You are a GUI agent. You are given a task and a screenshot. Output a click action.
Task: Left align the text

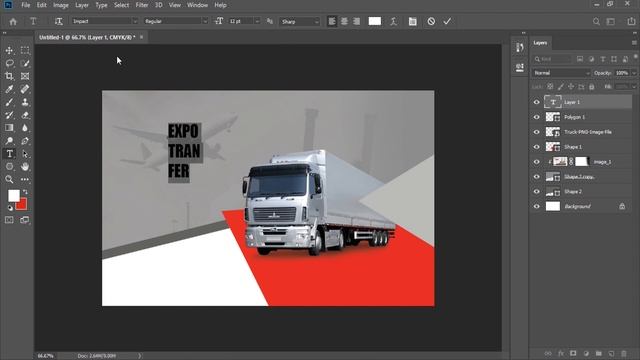tap(332, 21)
